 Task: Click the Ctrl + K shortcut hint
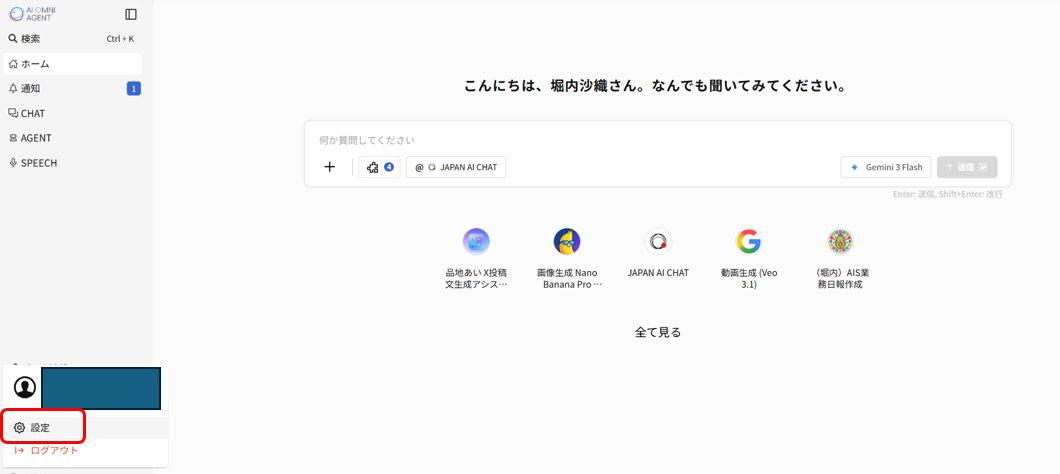120,39
